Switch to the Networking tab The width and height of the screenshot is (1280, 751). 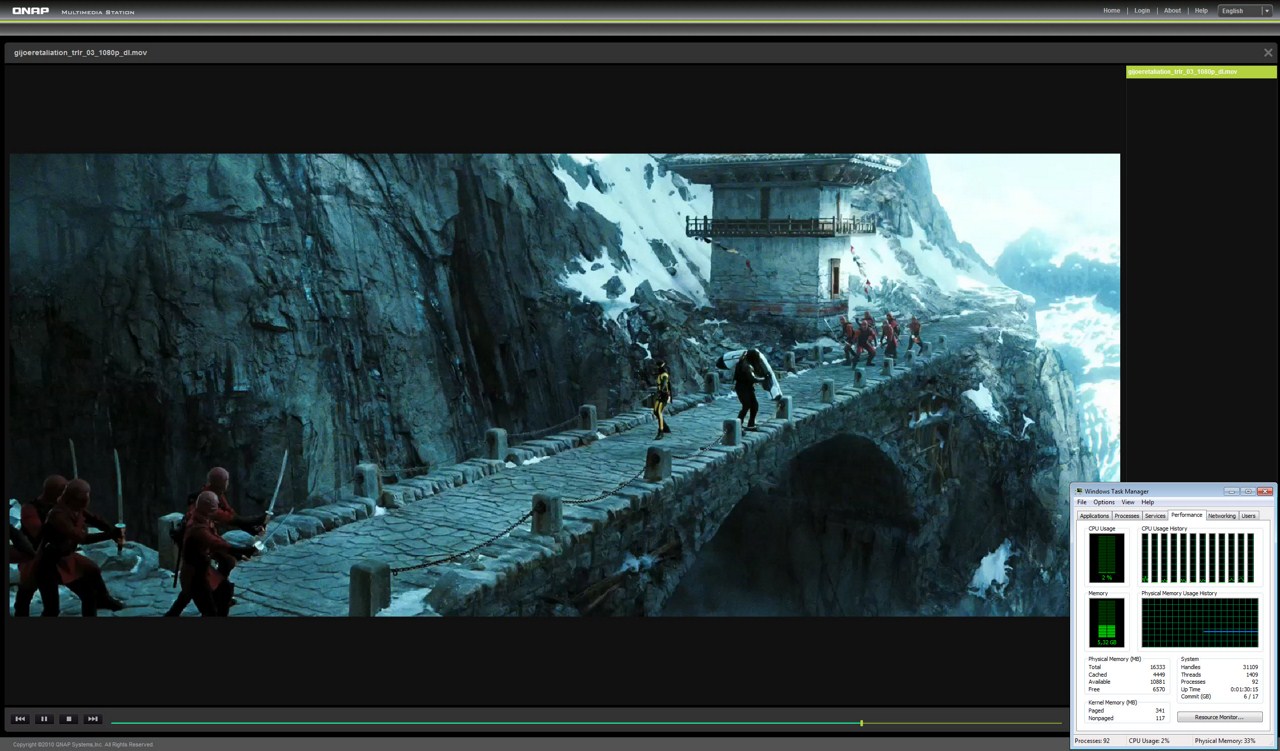tap(1222, 516)
